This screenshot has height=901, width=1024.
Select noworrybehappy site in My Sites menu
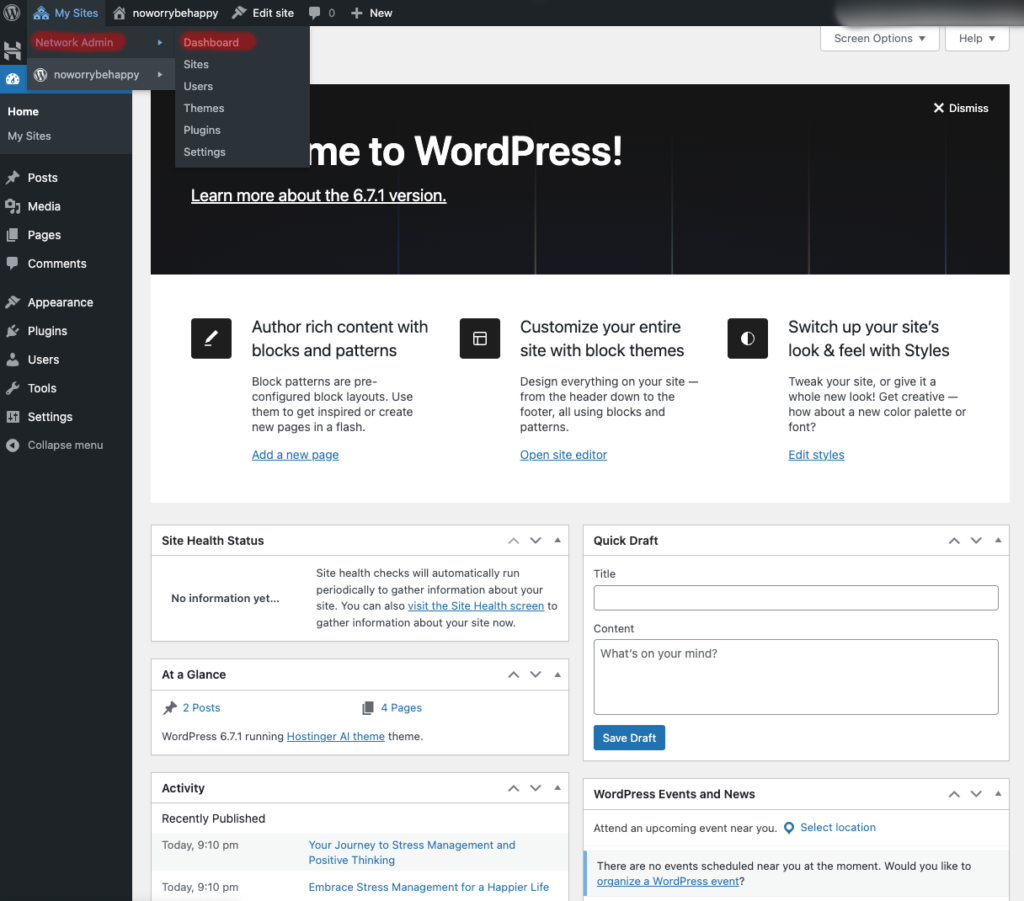tap(98, 74)
